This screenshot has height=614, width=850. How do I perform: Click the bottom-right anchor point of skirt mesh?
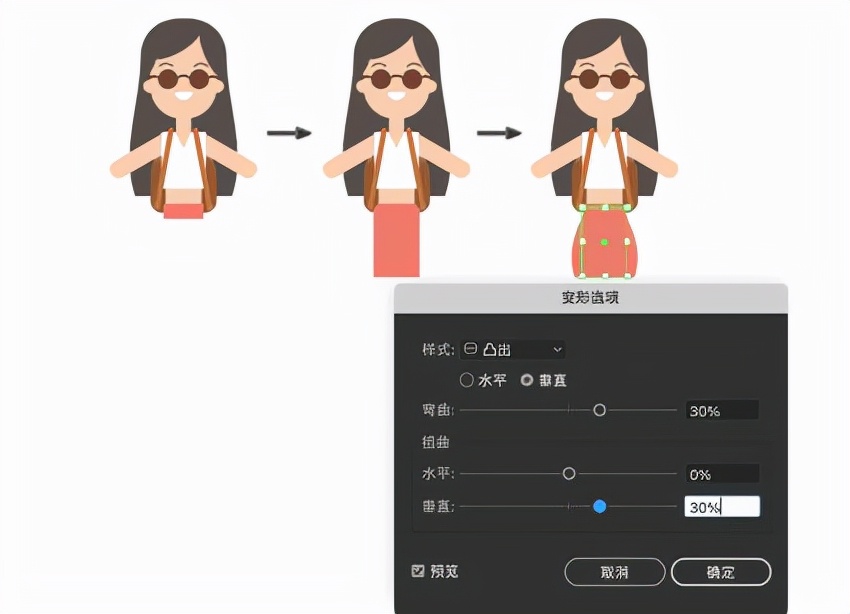pyautogui.click(x=627, y=274)
